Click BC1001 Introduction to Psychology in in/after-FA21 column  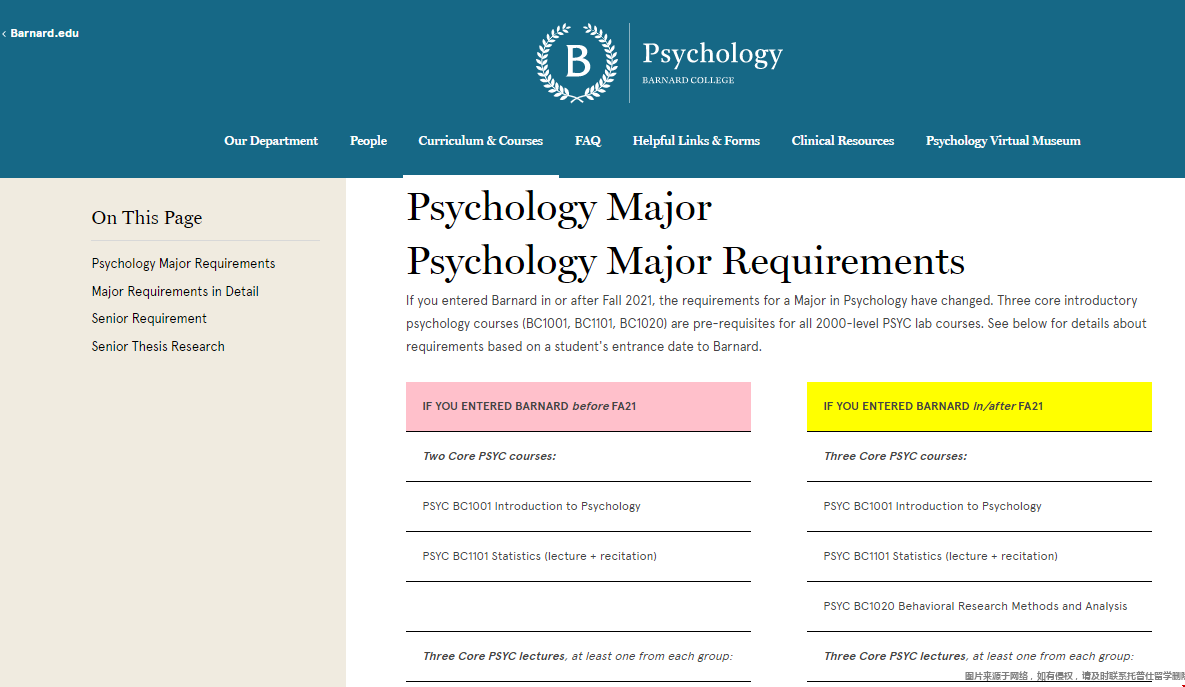pos(979,506)
